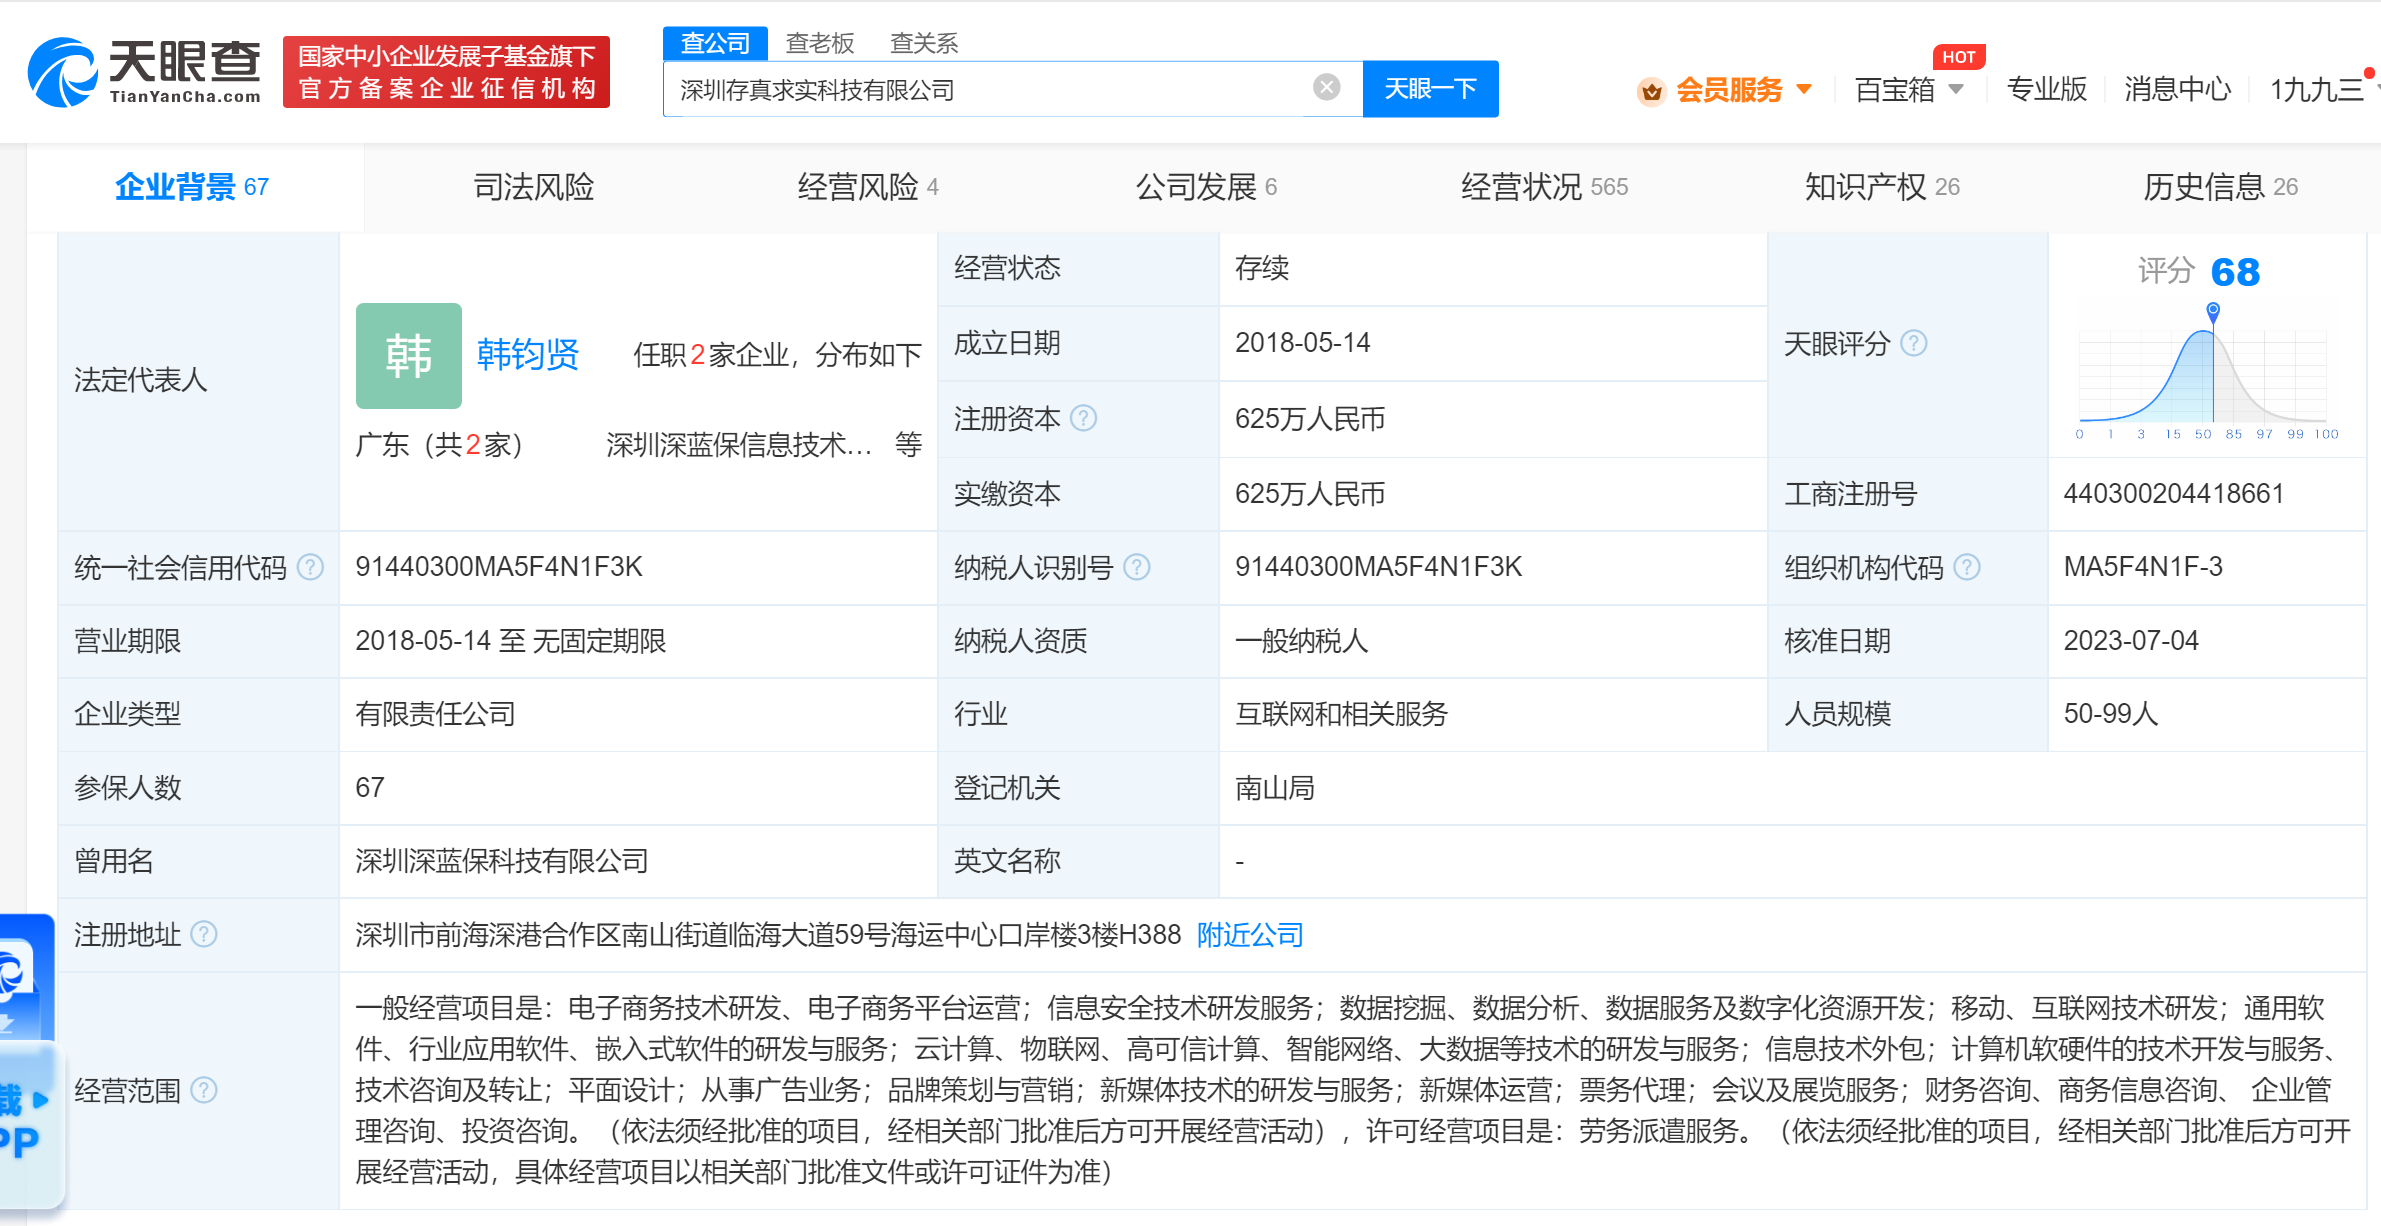The image size is (2381, 1226).
Task: Expand the 百宝箱 dropdown arrow
Action: point(1956,89)
